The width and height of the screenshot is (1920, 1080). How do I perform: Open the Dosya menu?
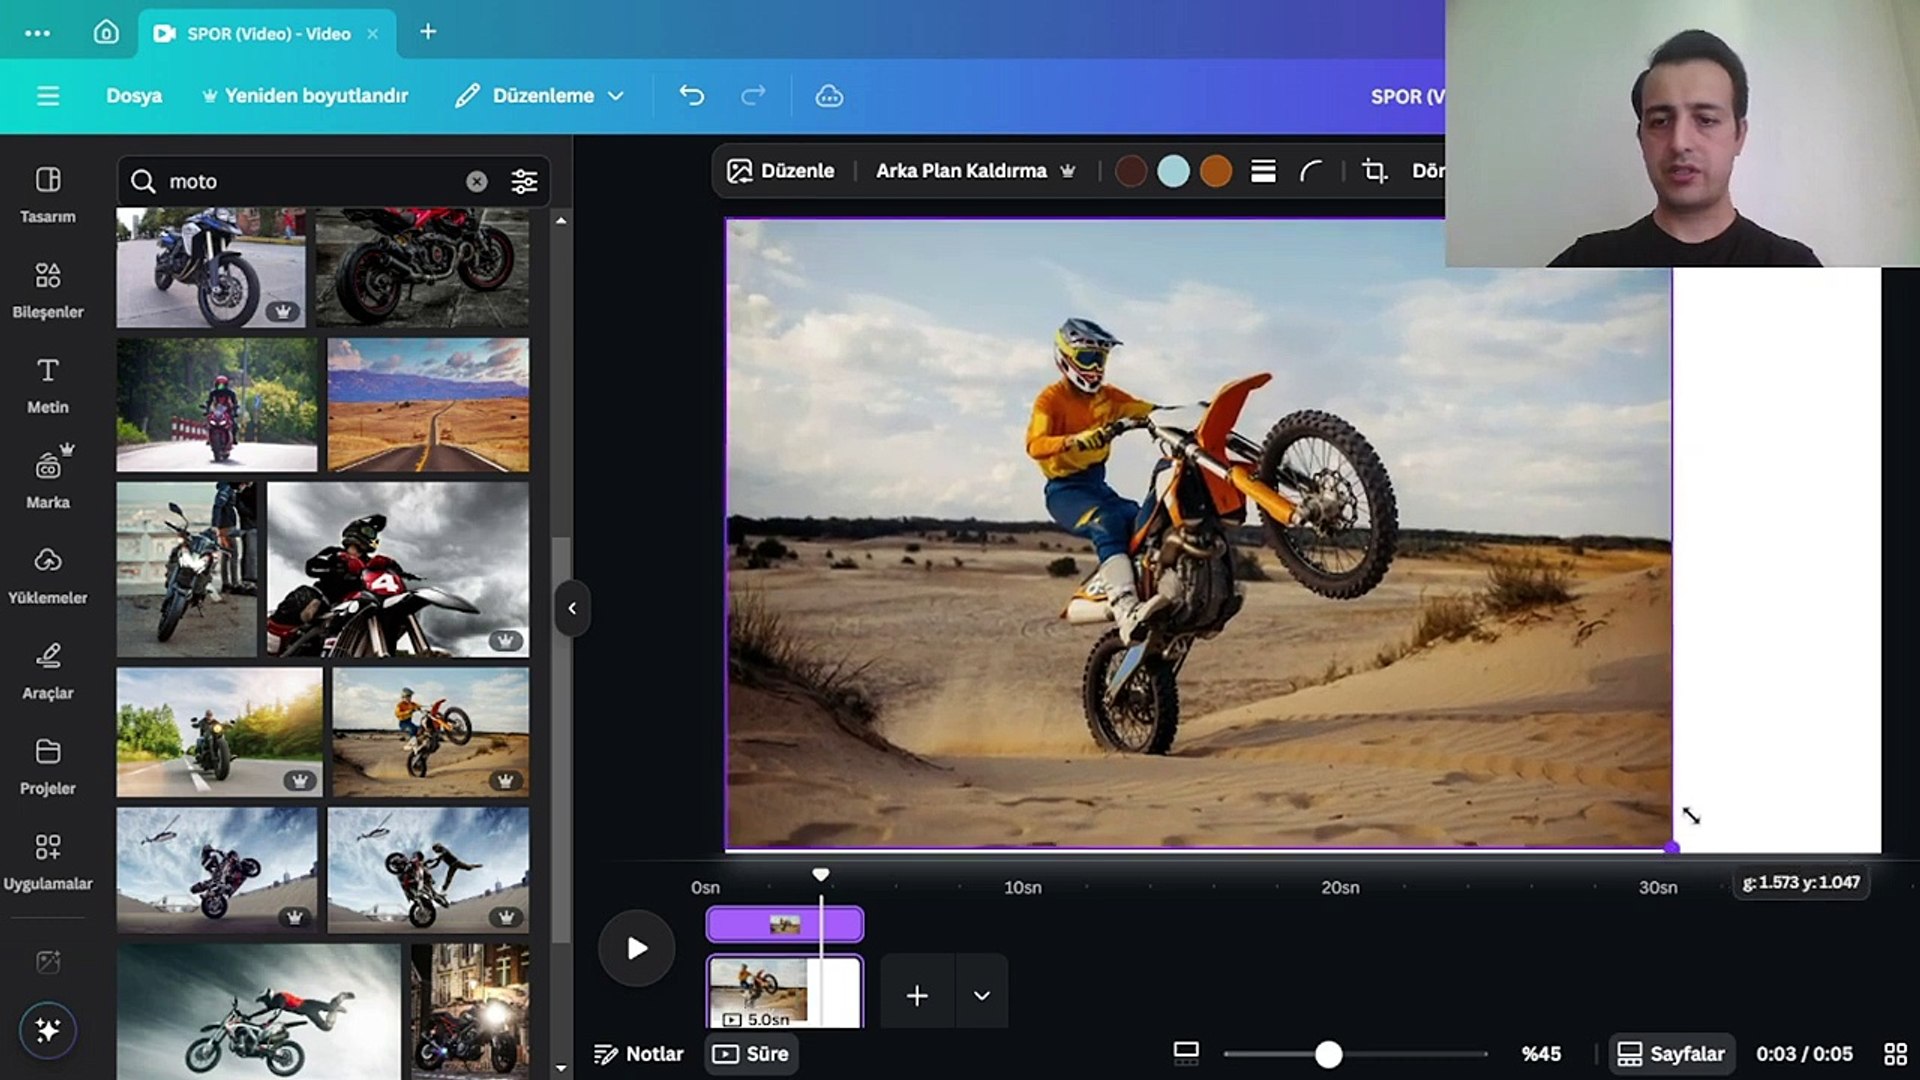(134, 96)
